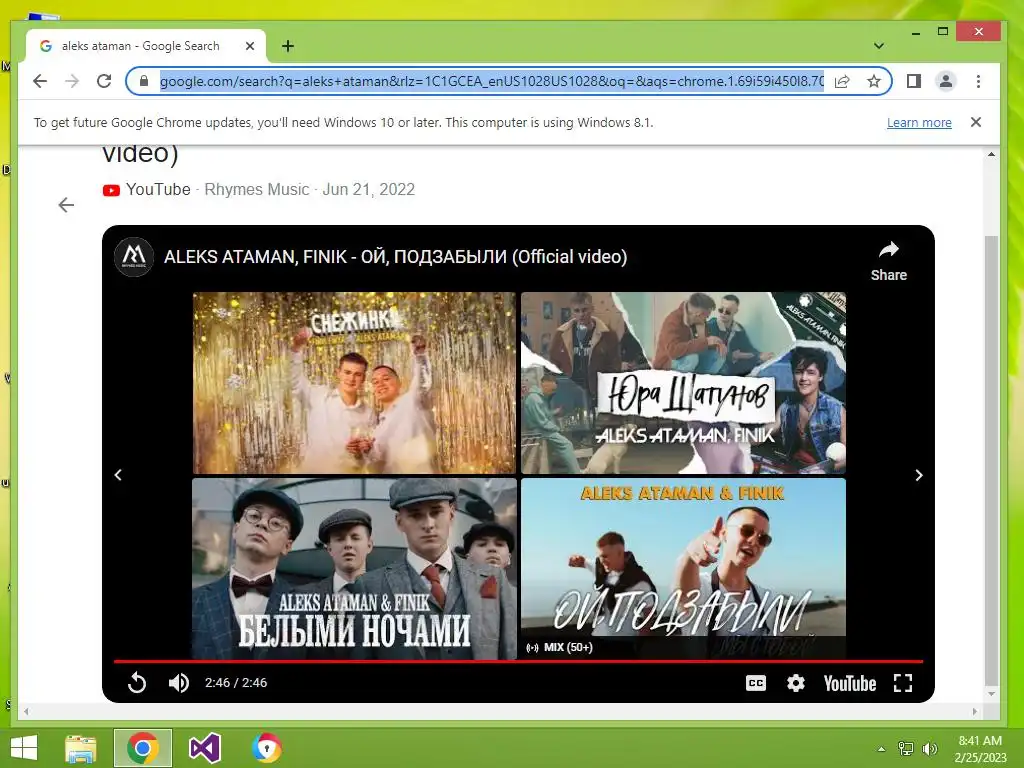The image size is (1024, 768).
Task: Seek on the red video progress bar
Action: point(518,662)
